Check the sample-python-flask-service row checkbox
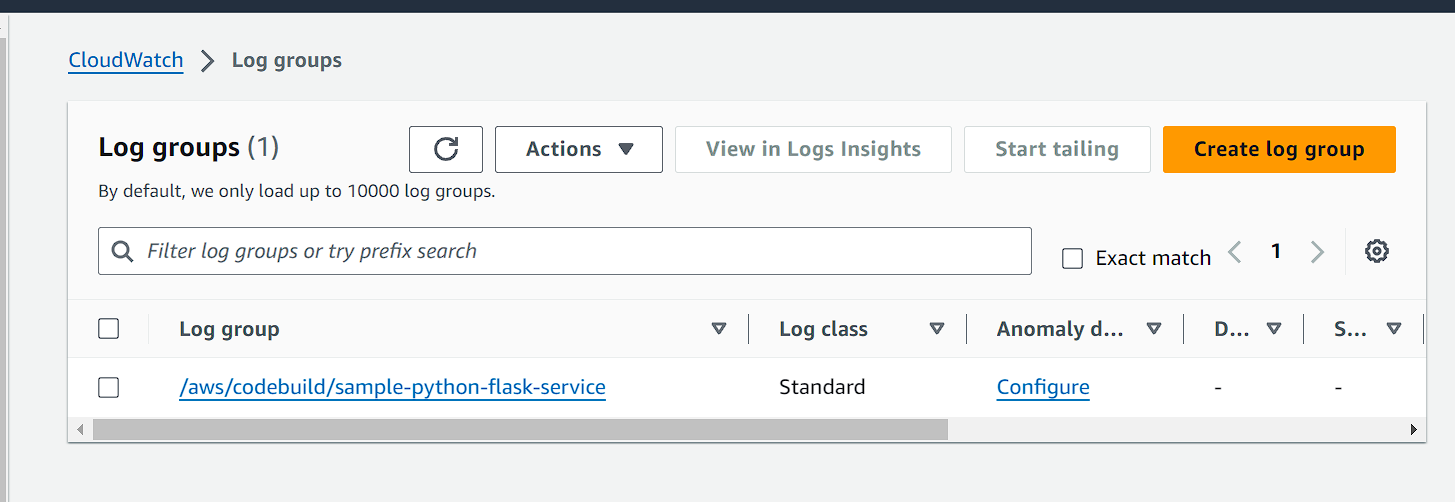Image resolution: width=1455 pixels, height=502 pixels. [x=109, y=387]
